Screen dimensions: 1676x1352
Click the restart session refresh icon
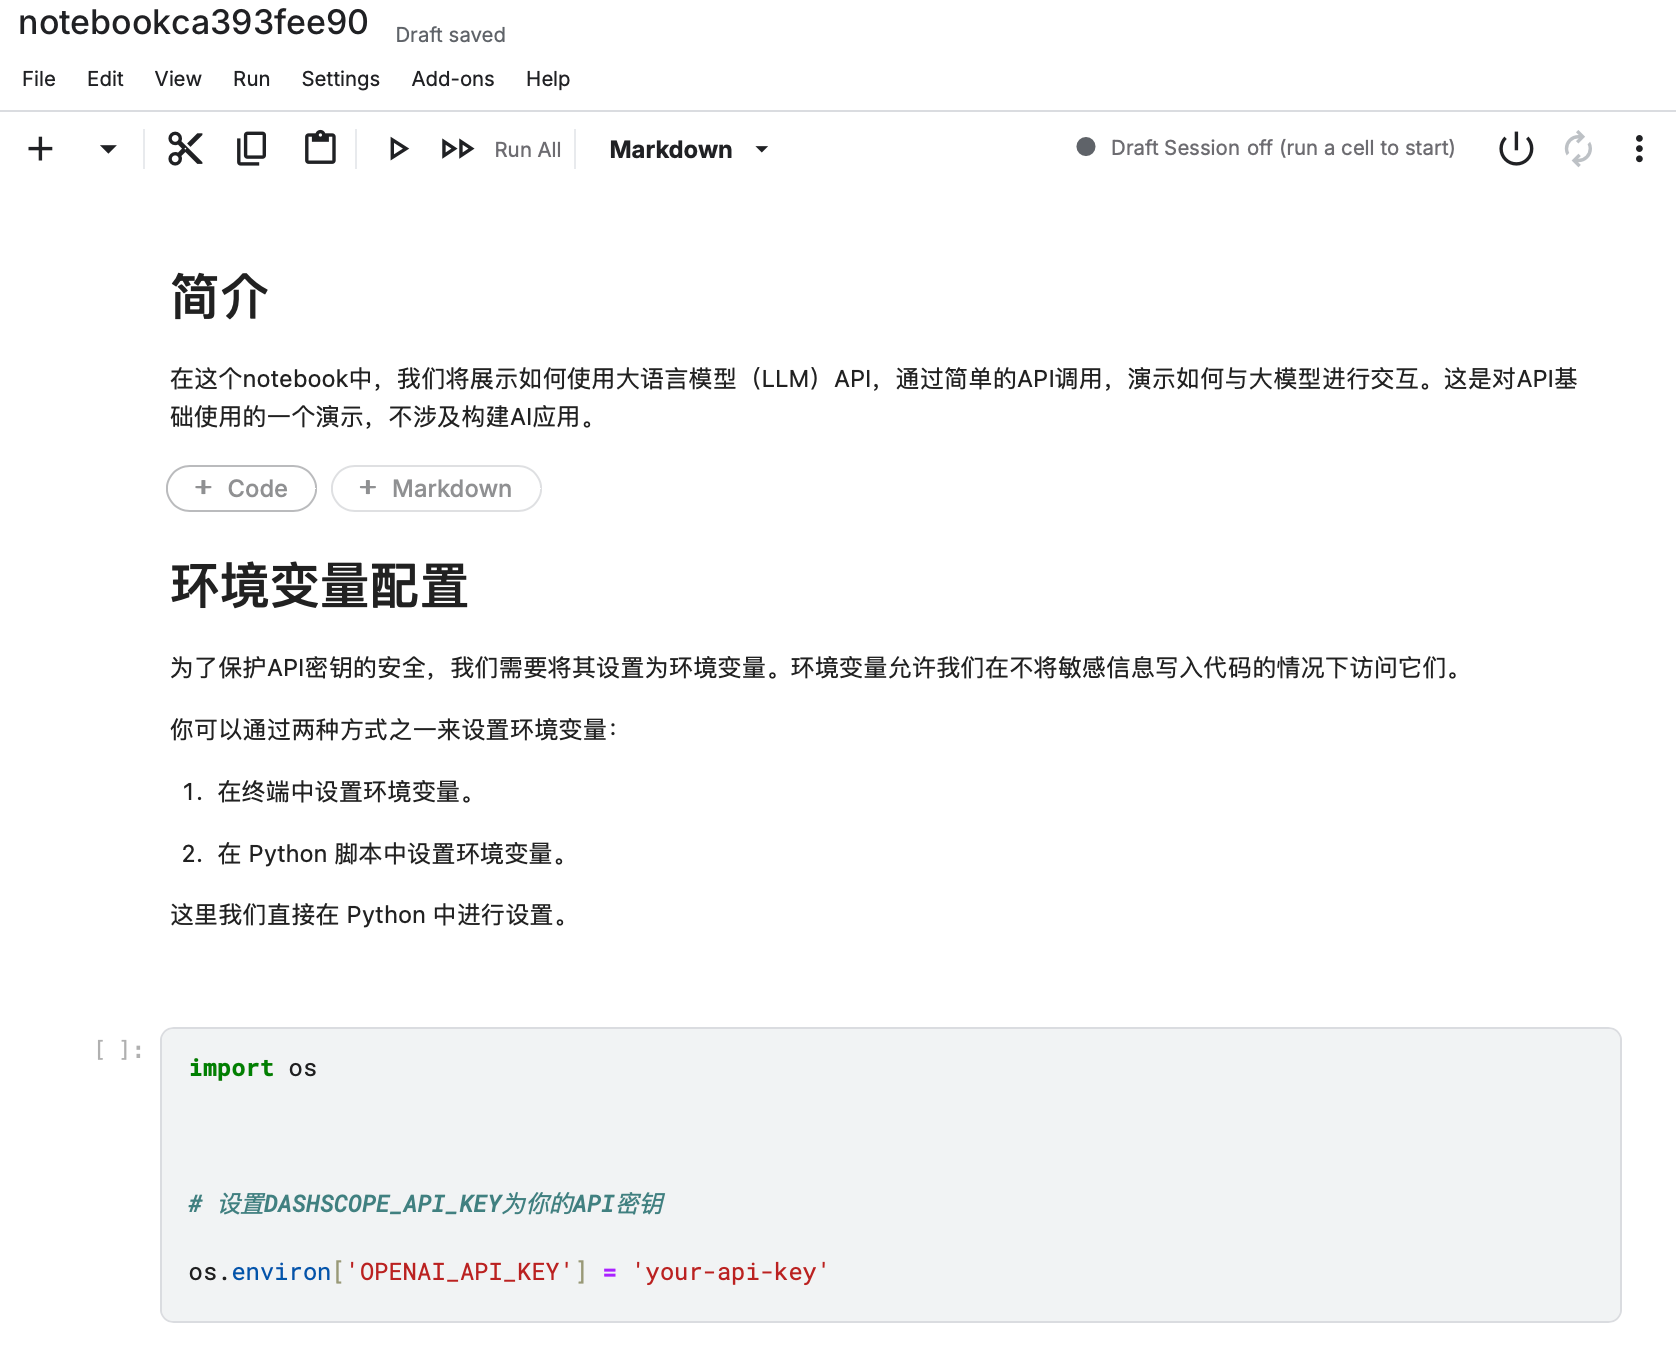coord(1578,148)
